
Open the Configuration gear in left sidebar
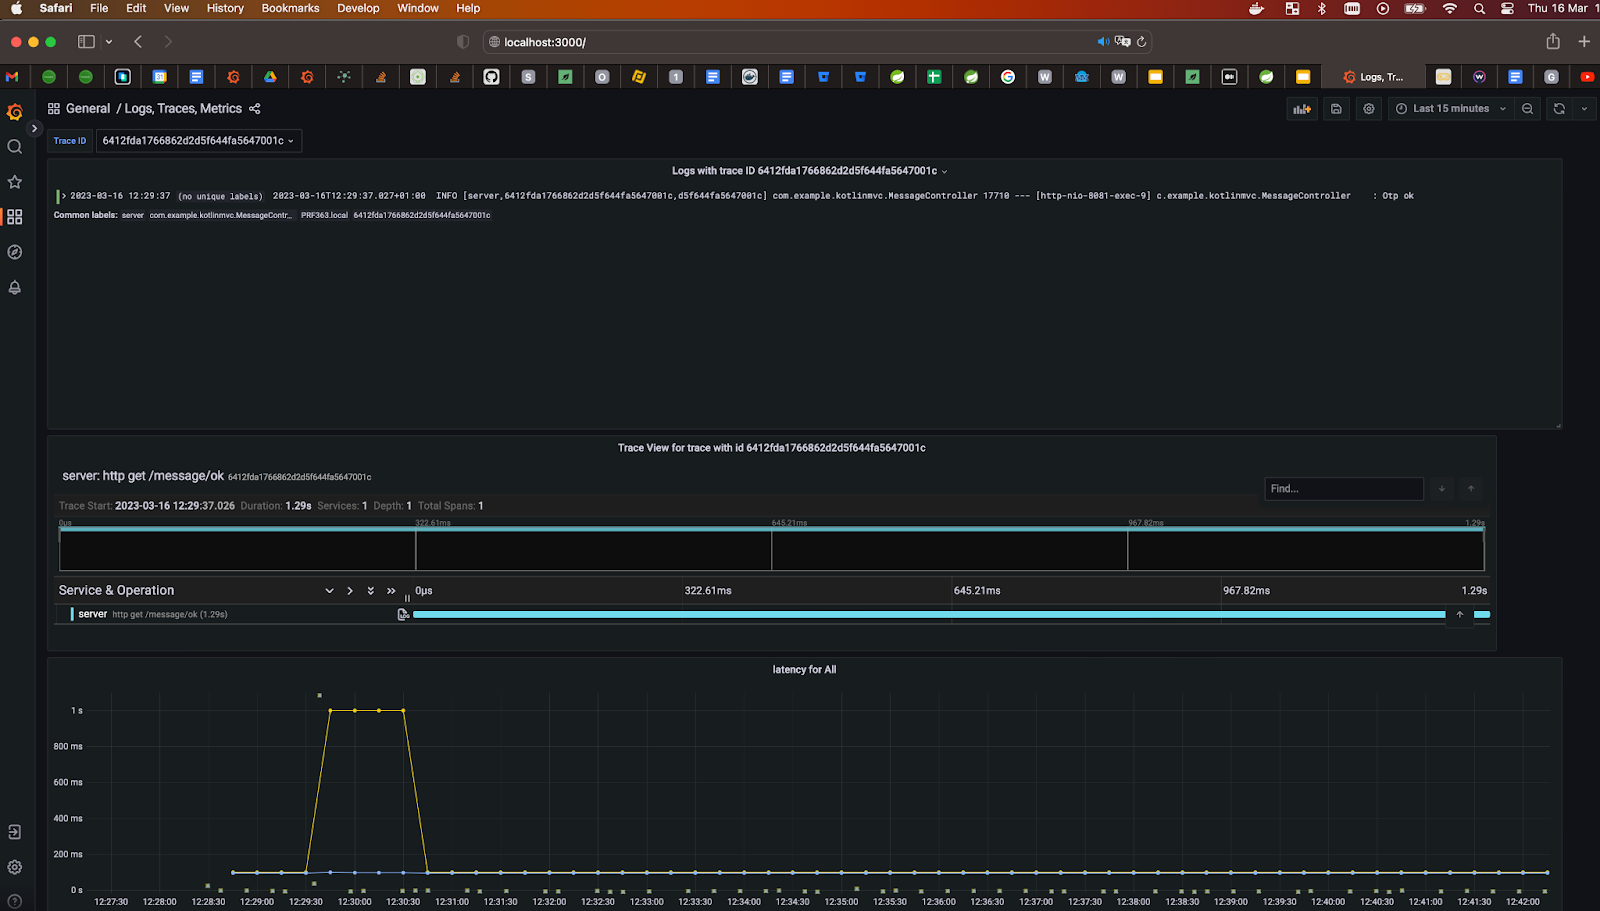click(x=14, y=867)
